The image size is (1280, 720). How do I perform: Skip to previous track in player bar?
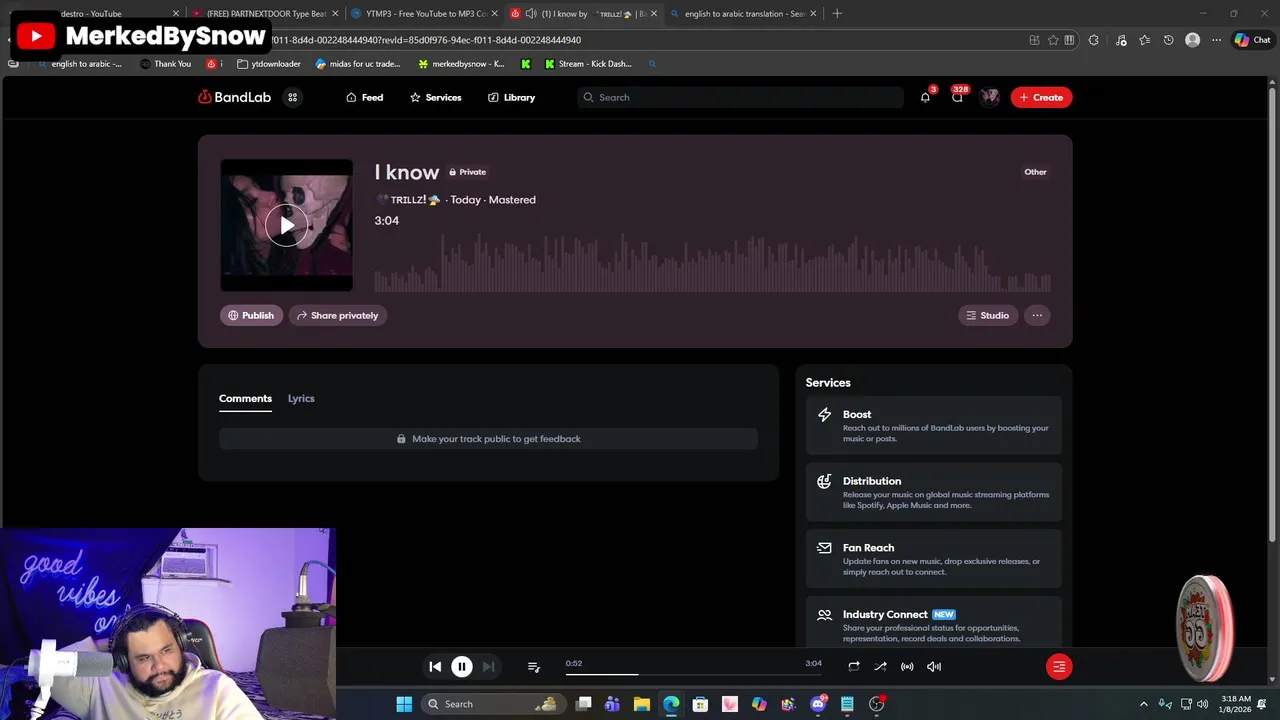pos(435,666)
